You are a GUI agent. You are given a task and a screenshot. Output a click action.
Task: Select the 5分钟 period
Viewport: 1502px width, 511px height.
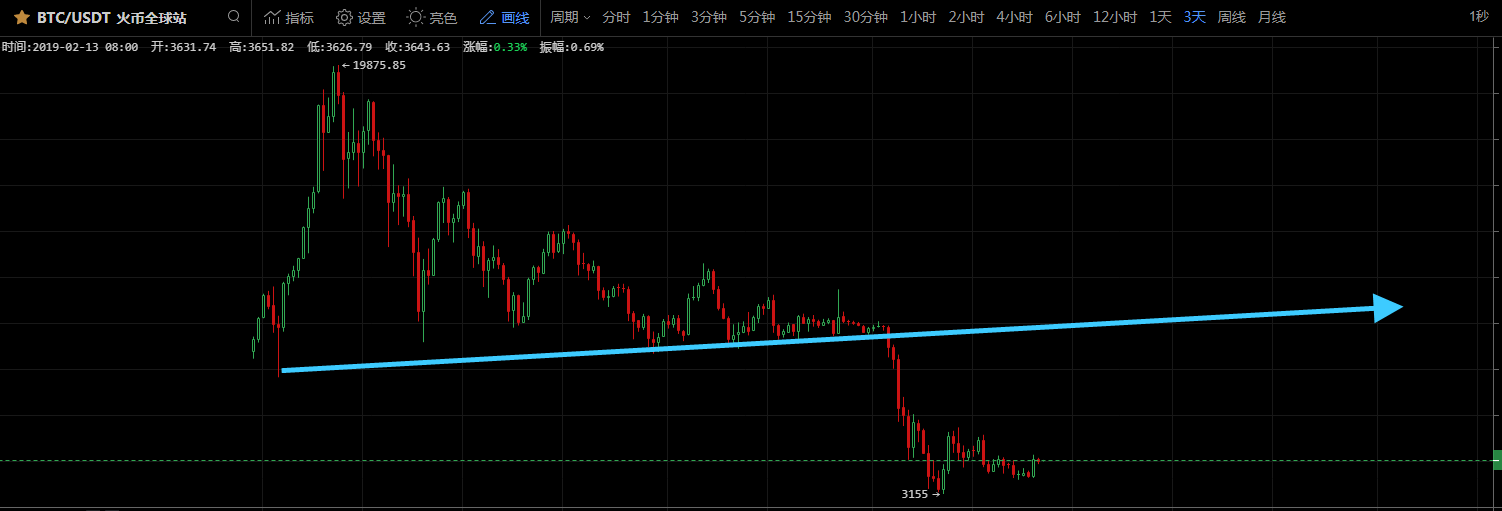tap(757, 17)
